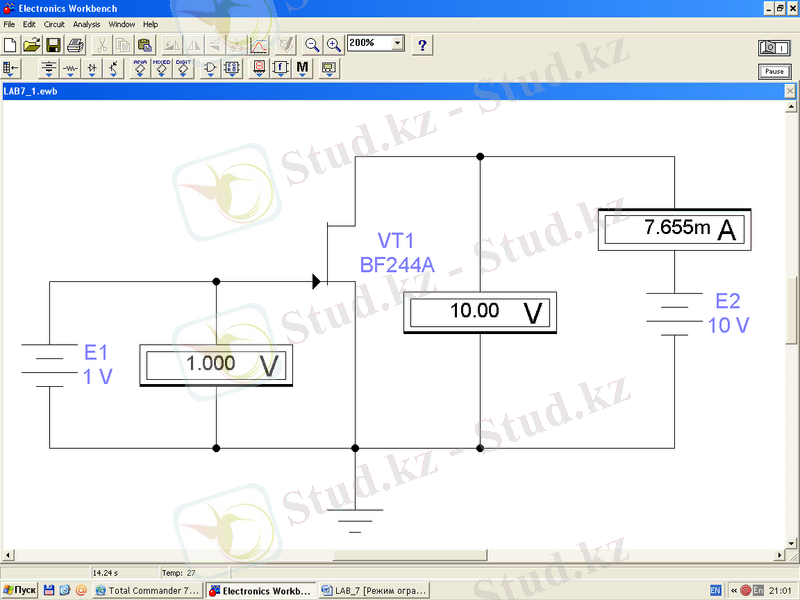Save the circuit with the floppy disk icon
Screen dimensions: 800x600
tap(52, 45)
